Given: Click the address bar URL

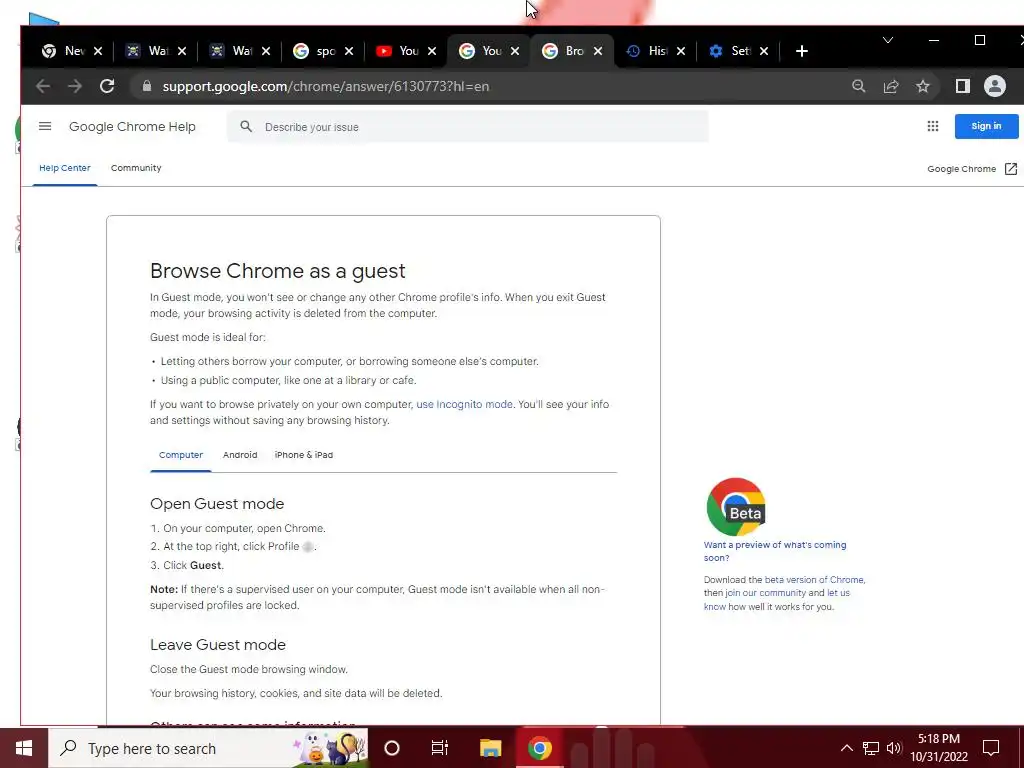Looking at the screenshot, I should [x=326, y=86].
